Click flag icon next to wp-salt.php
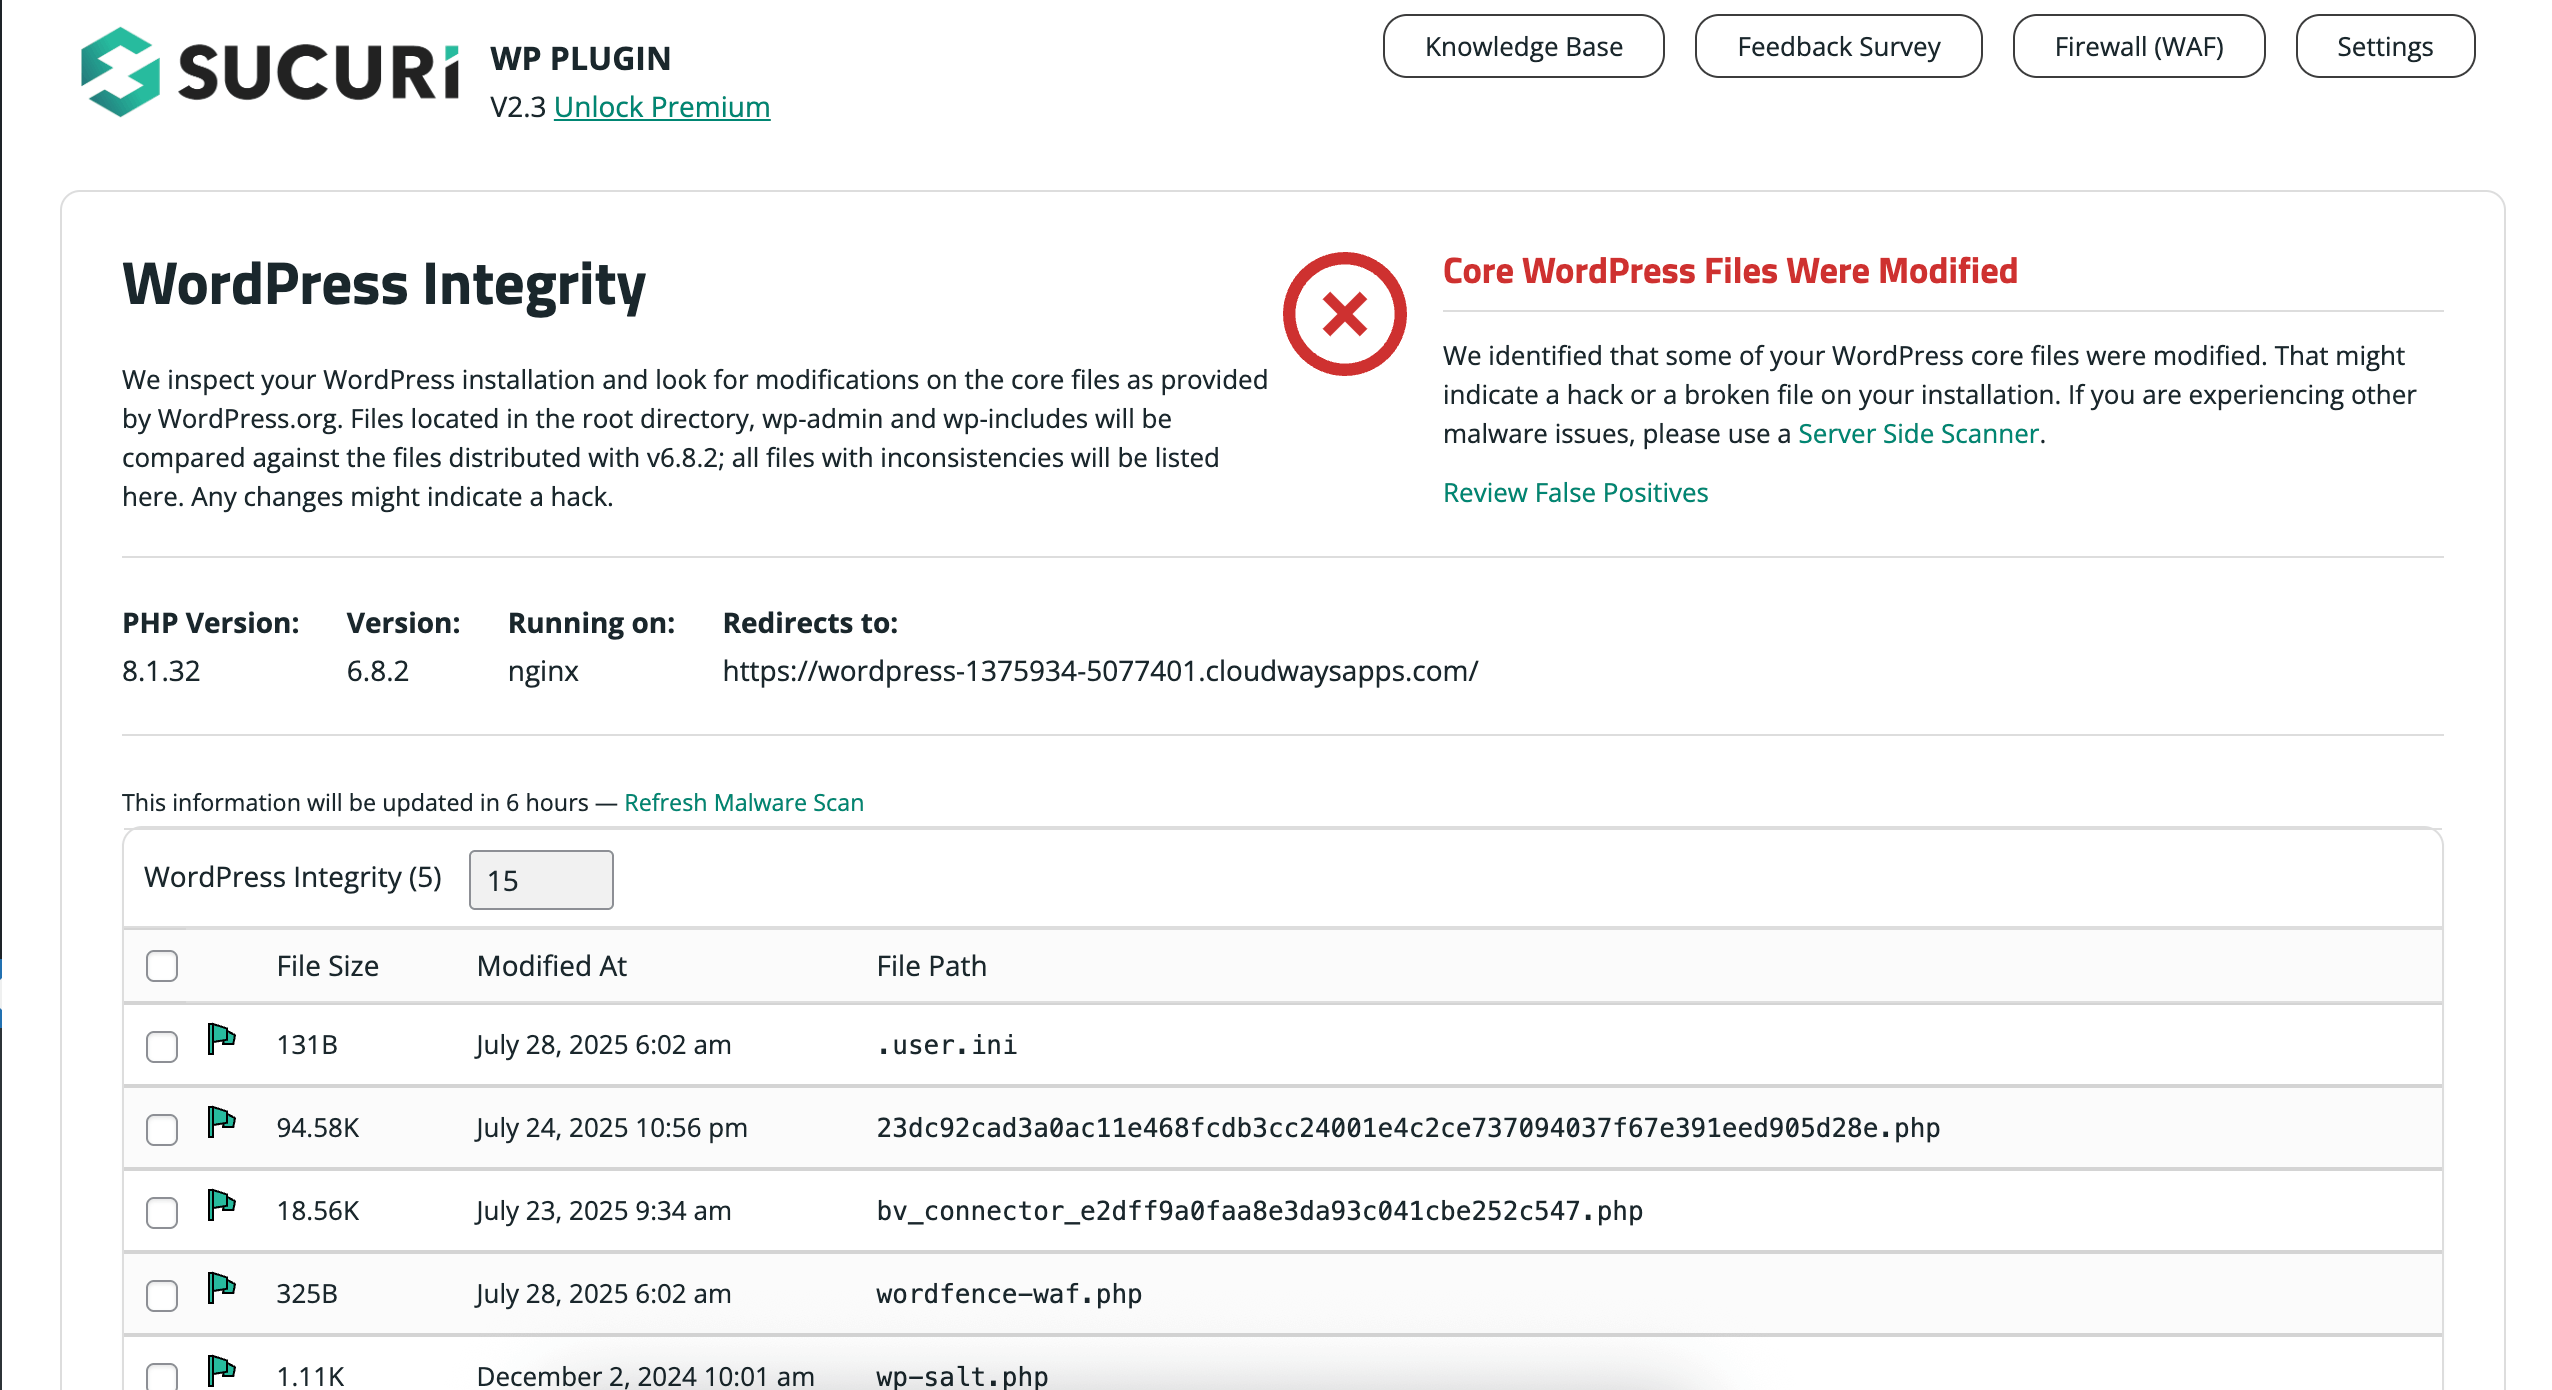2552x1390 pixels. tap(221, 1371)
